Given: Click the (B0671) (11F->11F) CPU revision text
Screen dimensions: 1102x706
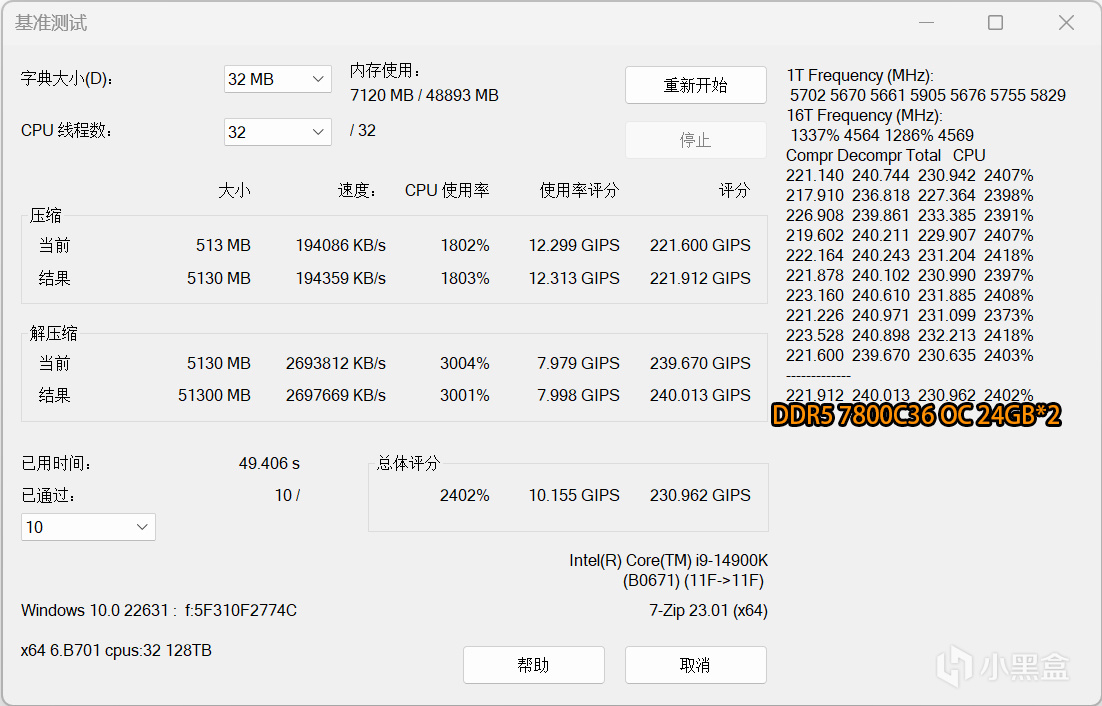Looking at the screenshot, I should [694, 581].
